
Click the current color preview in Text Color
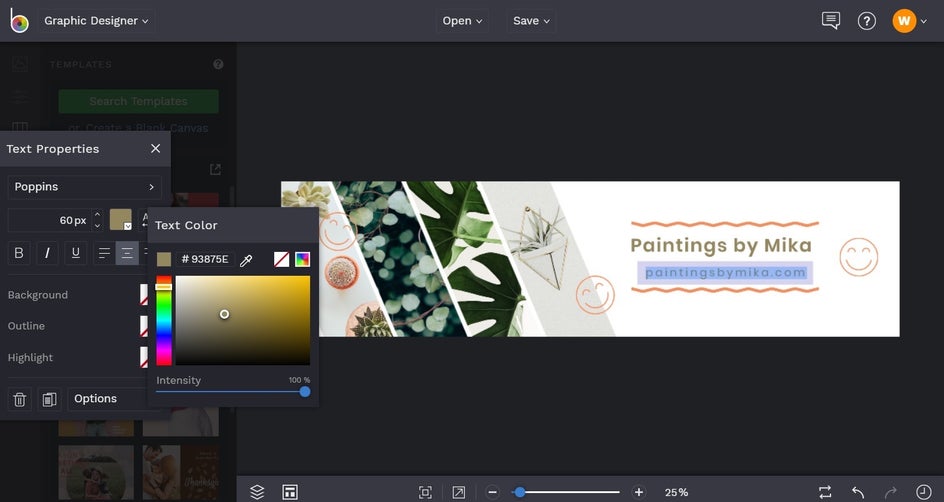click(x=164, y=259)
